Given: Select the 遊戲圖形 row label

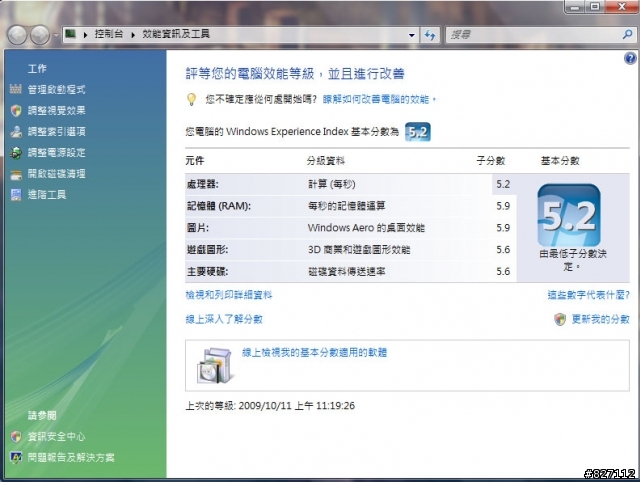Looking at the screenshot, I should (x=207, y=250).
